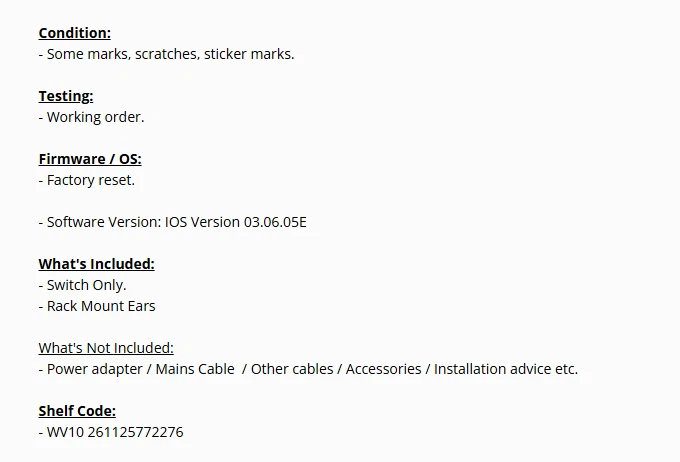Viewport: 680px width, 462px height.
Task: Click the sticker marks text
Action: coord(249,54)
